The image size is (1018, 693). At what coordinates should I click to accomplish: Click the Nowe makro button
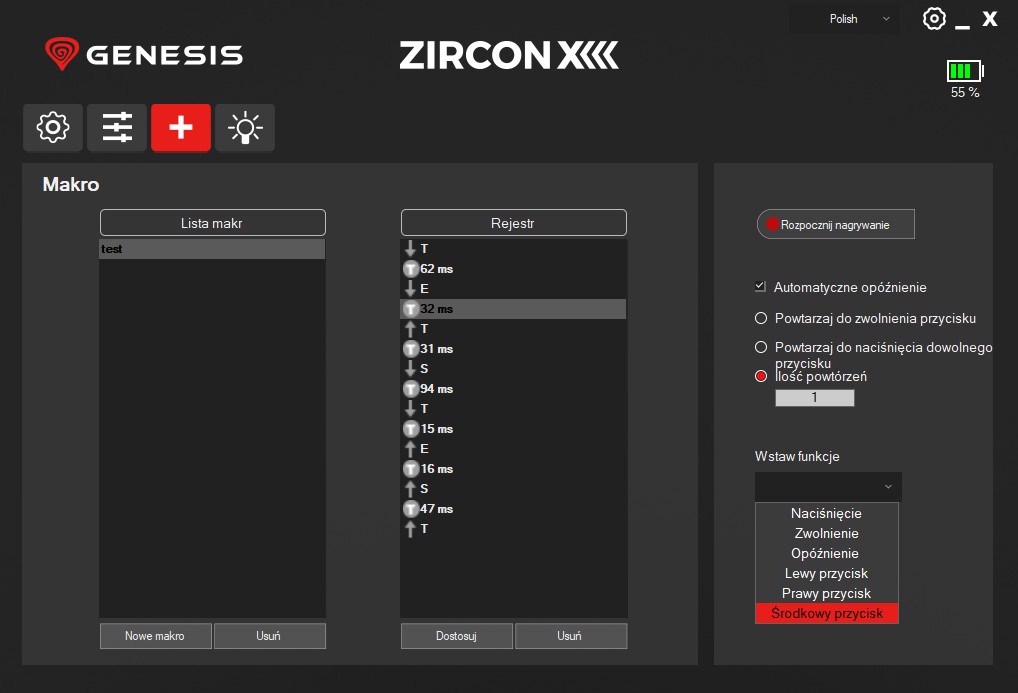pyautogui.click(x=155, y=636)
